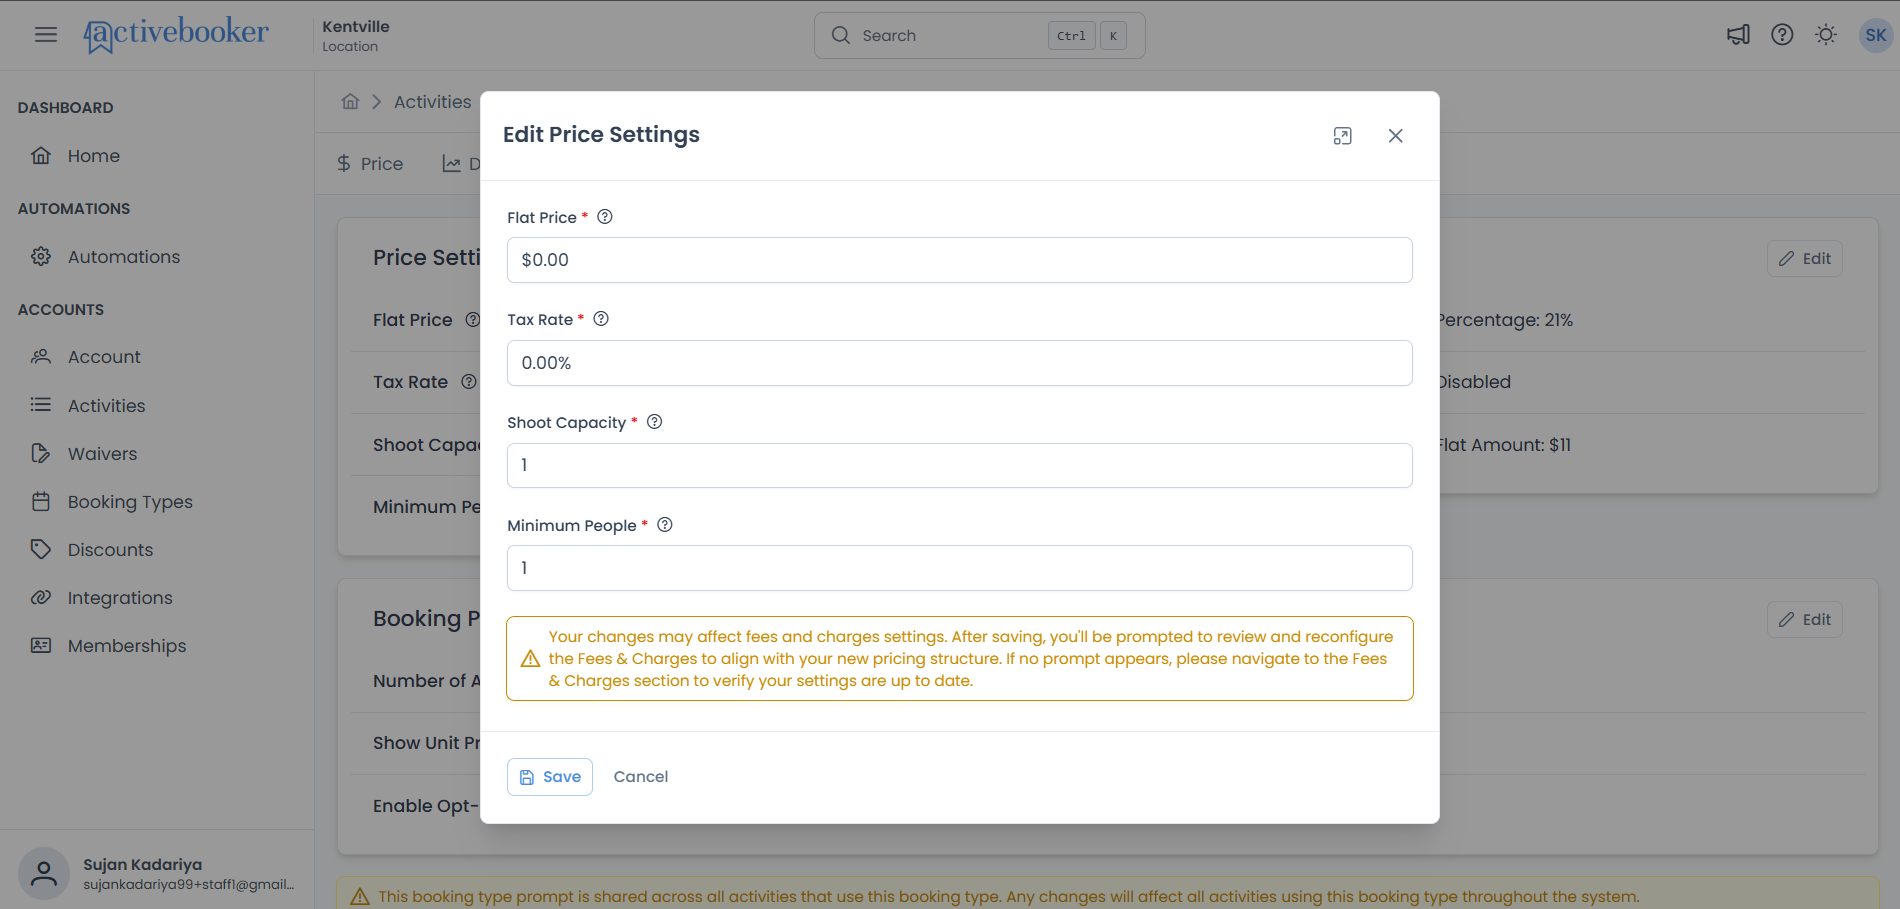
Task: Open Memberships in sidebar
Action: (x=127, y=646)
